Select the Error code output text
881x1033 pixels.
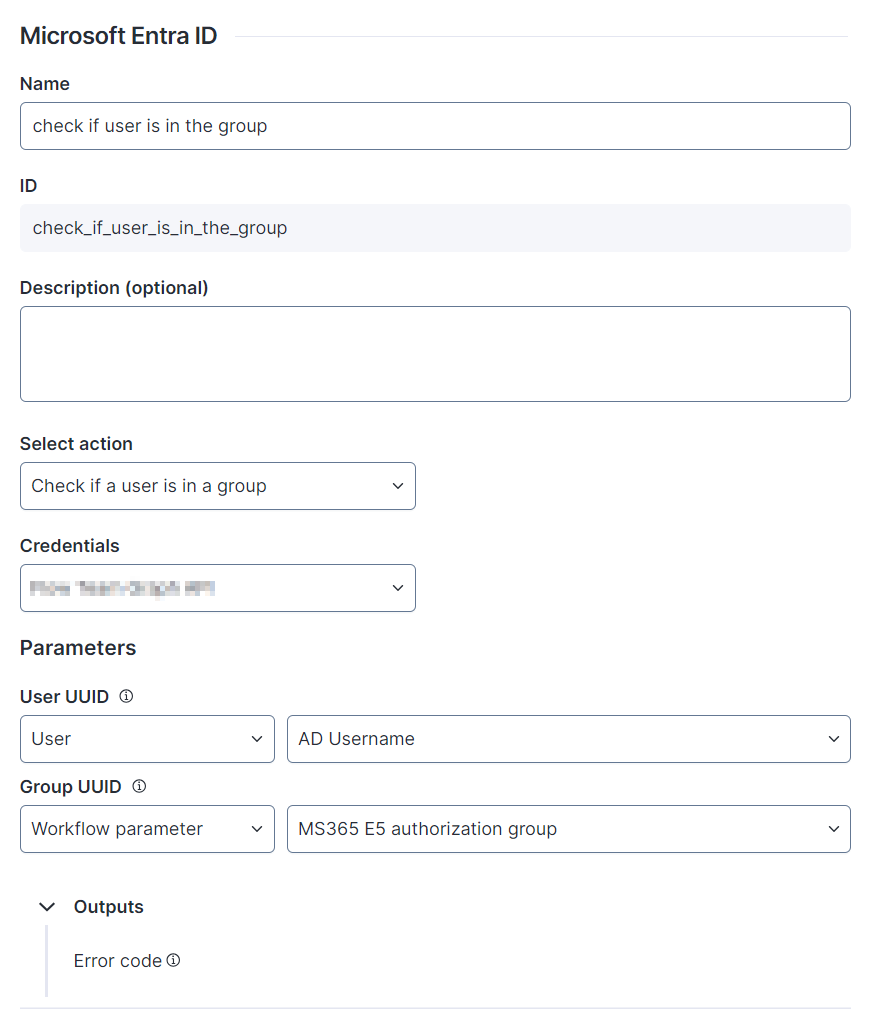(x=117, y=961)
